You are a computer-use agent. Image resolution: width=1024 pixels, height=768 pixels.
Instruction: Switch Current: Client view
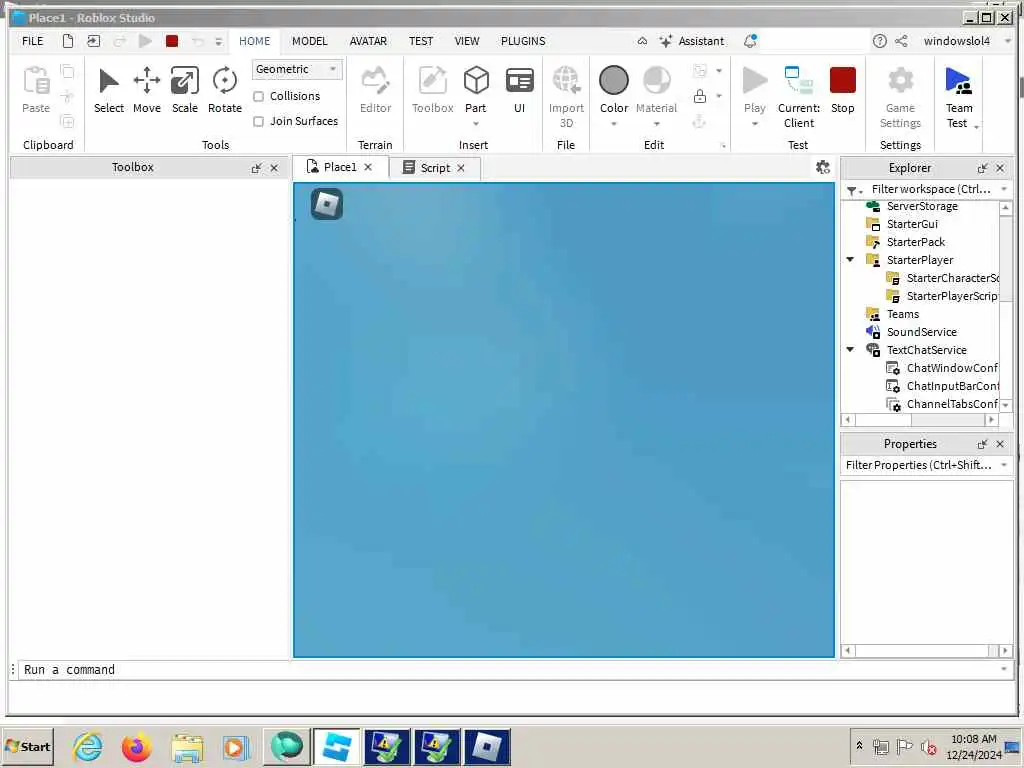pos(799,97)
